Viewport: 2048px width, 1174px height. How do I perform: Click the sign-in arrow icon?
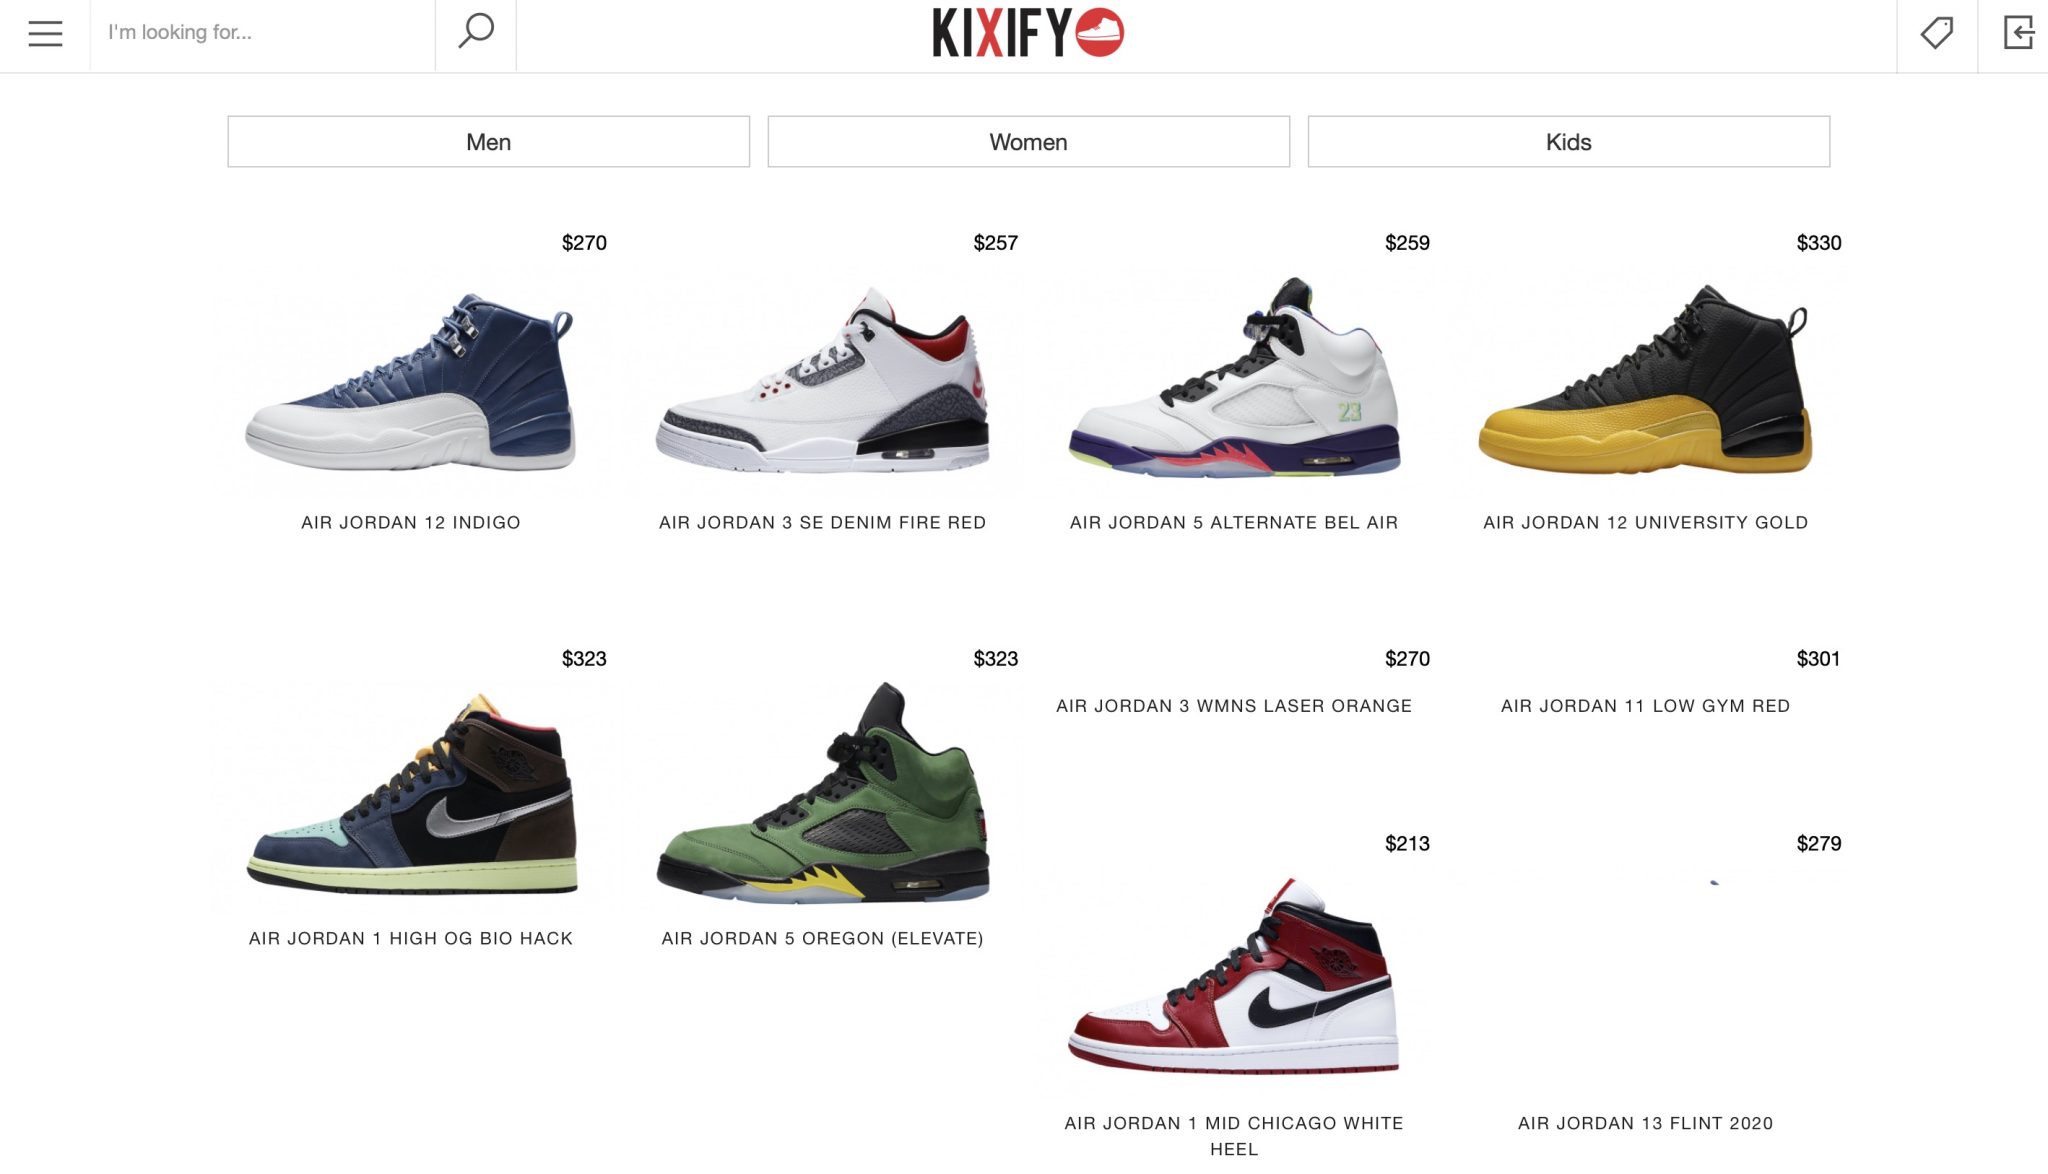pos(2018,32)
